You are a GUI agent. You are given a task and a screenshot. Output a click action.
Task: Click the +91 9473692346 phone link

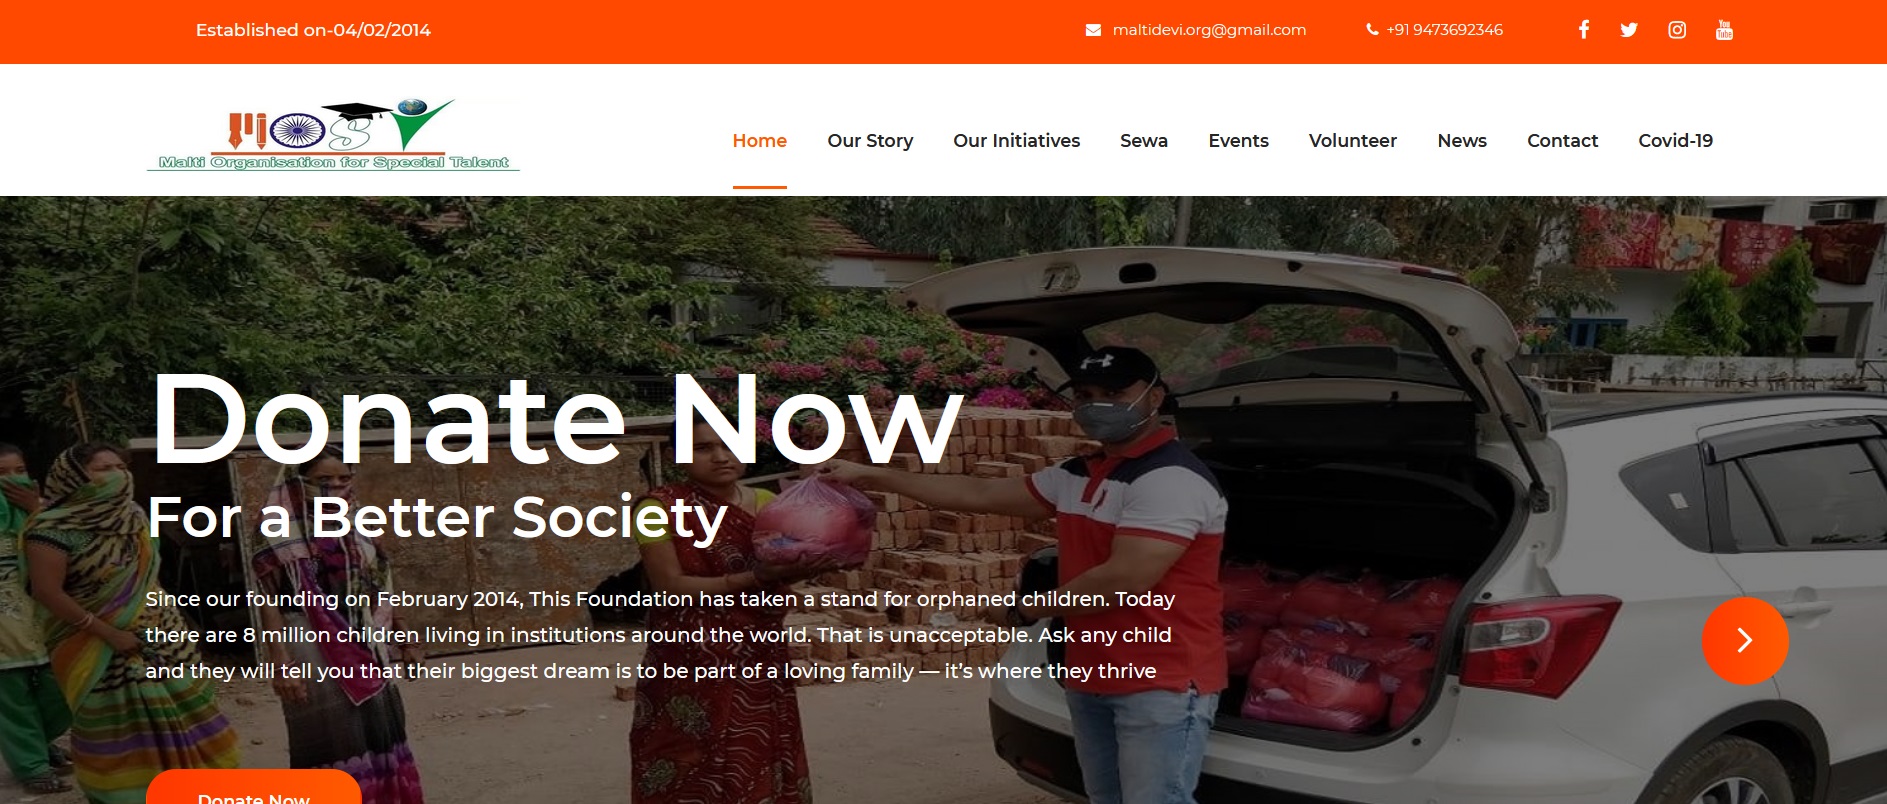pyautogui.click(x=1444, y=30)
